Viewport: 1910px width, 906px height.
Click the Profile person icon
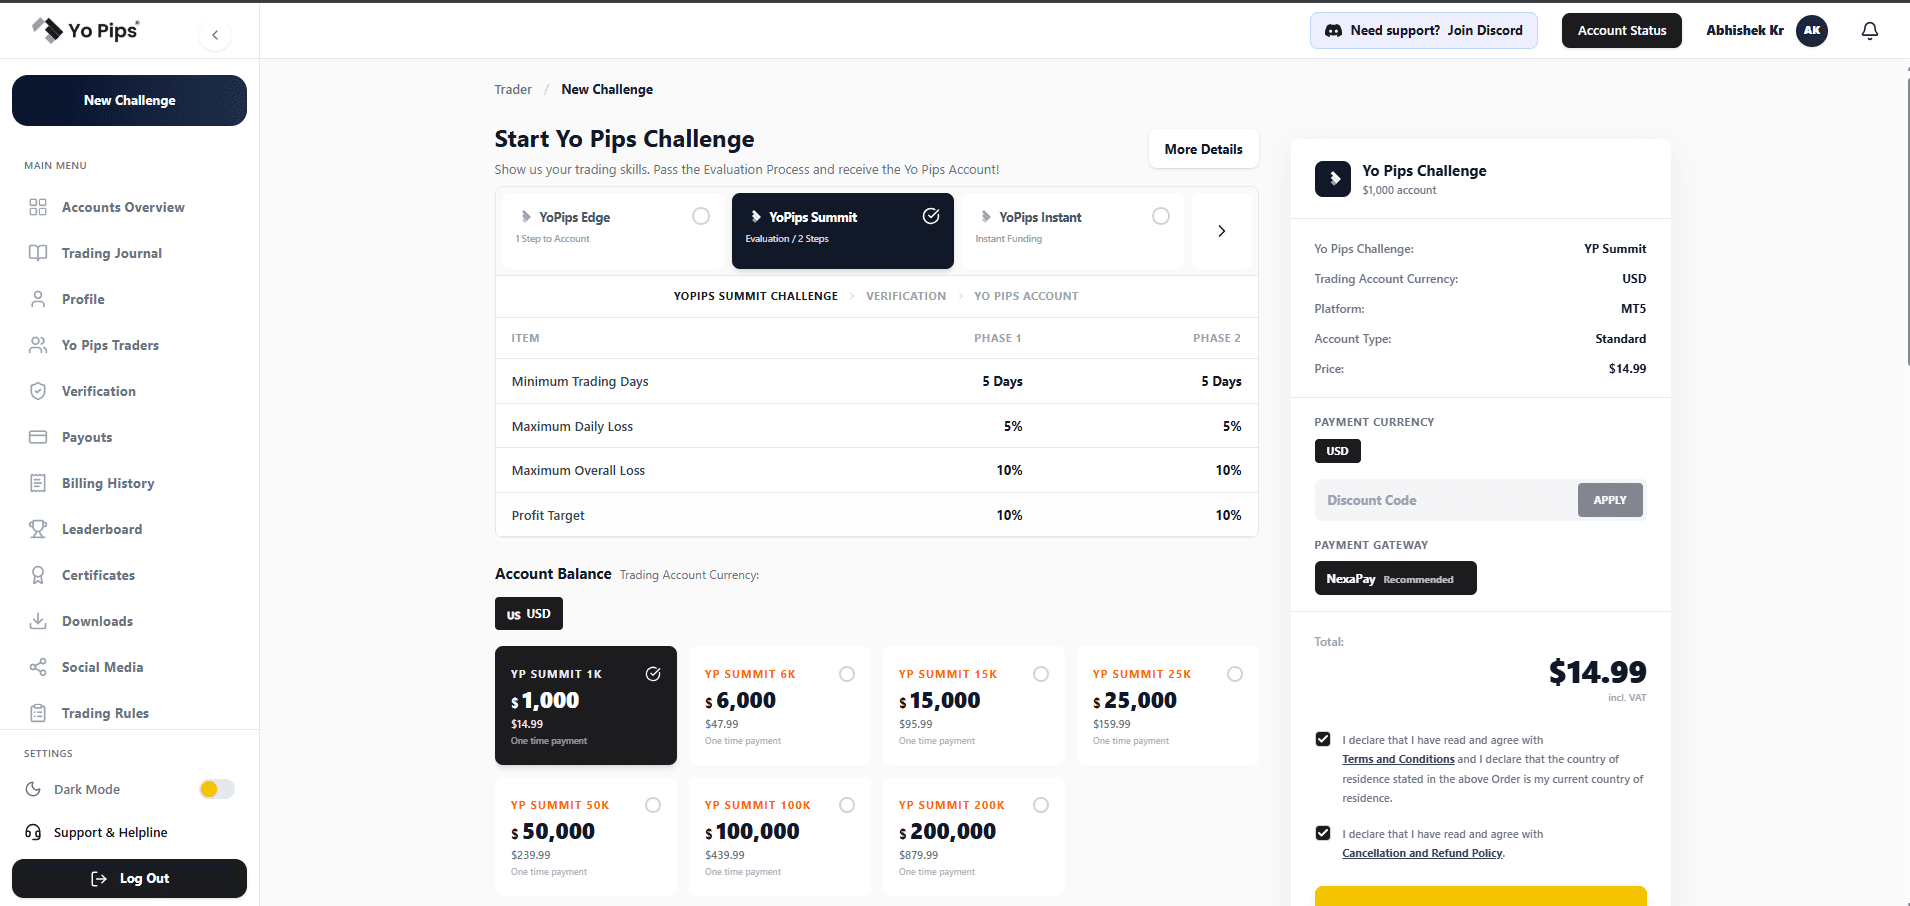coord(38,299)
